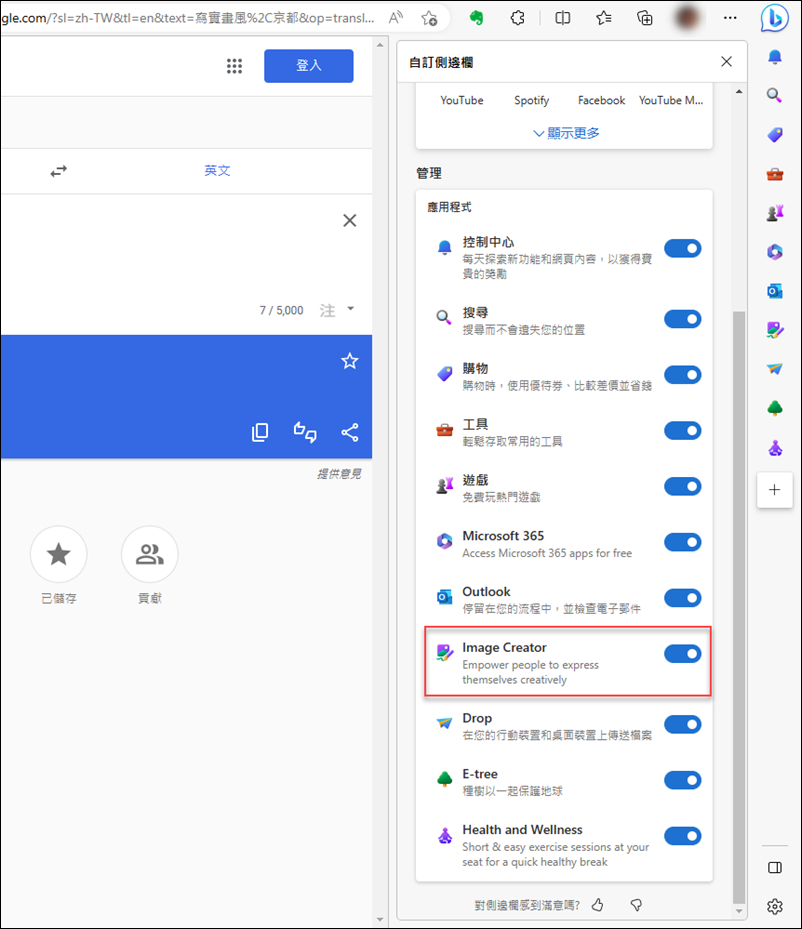Disable the Image Creator switch
Viewport: 802px width, 929px height.
[682, 653]
